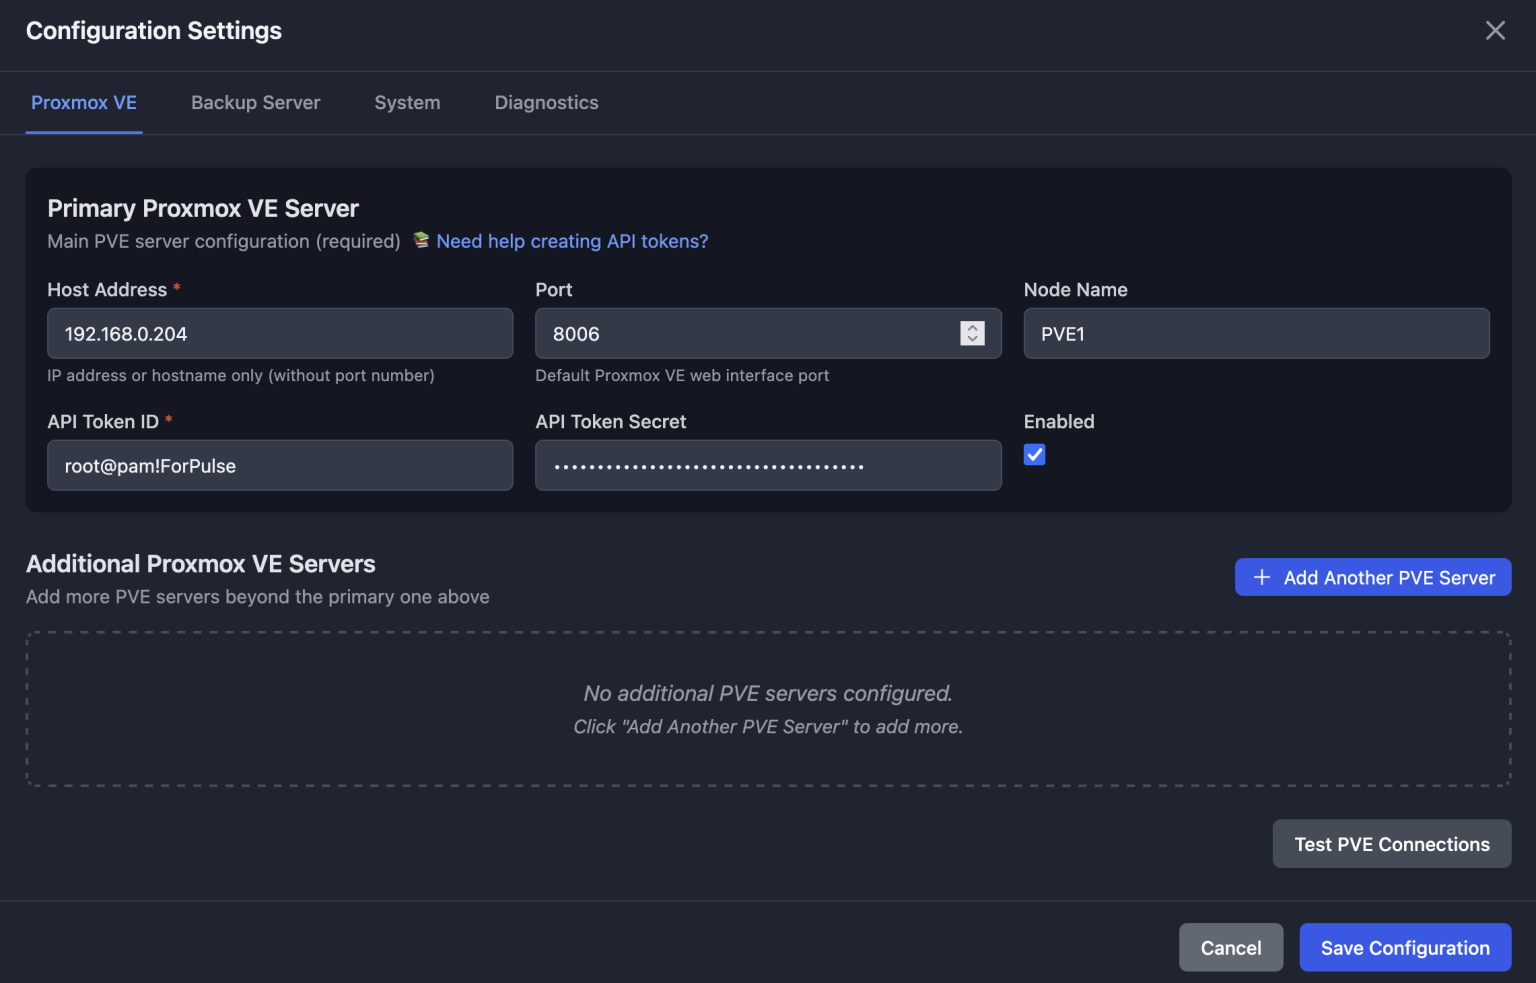The height and width of the screenshot is (983, 1536).
Task: Click the red asterisk next to Host Address
Action: click(177, 288)
